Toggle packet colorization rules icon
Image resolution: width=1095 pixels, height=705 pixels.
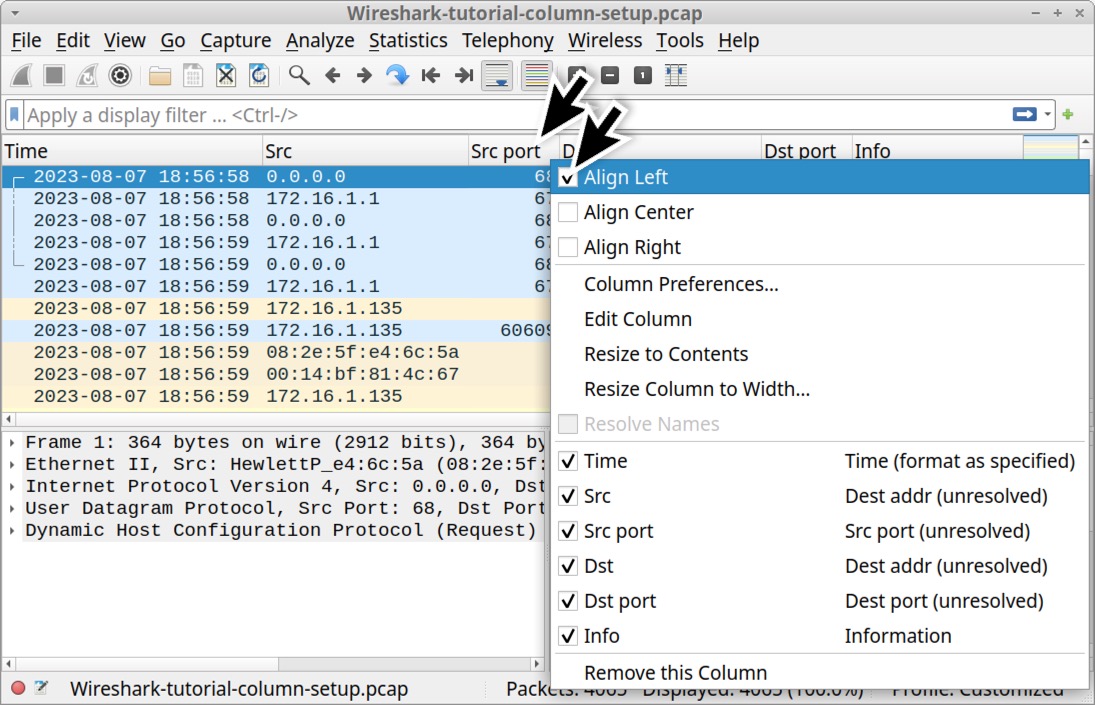coord(536,75)
